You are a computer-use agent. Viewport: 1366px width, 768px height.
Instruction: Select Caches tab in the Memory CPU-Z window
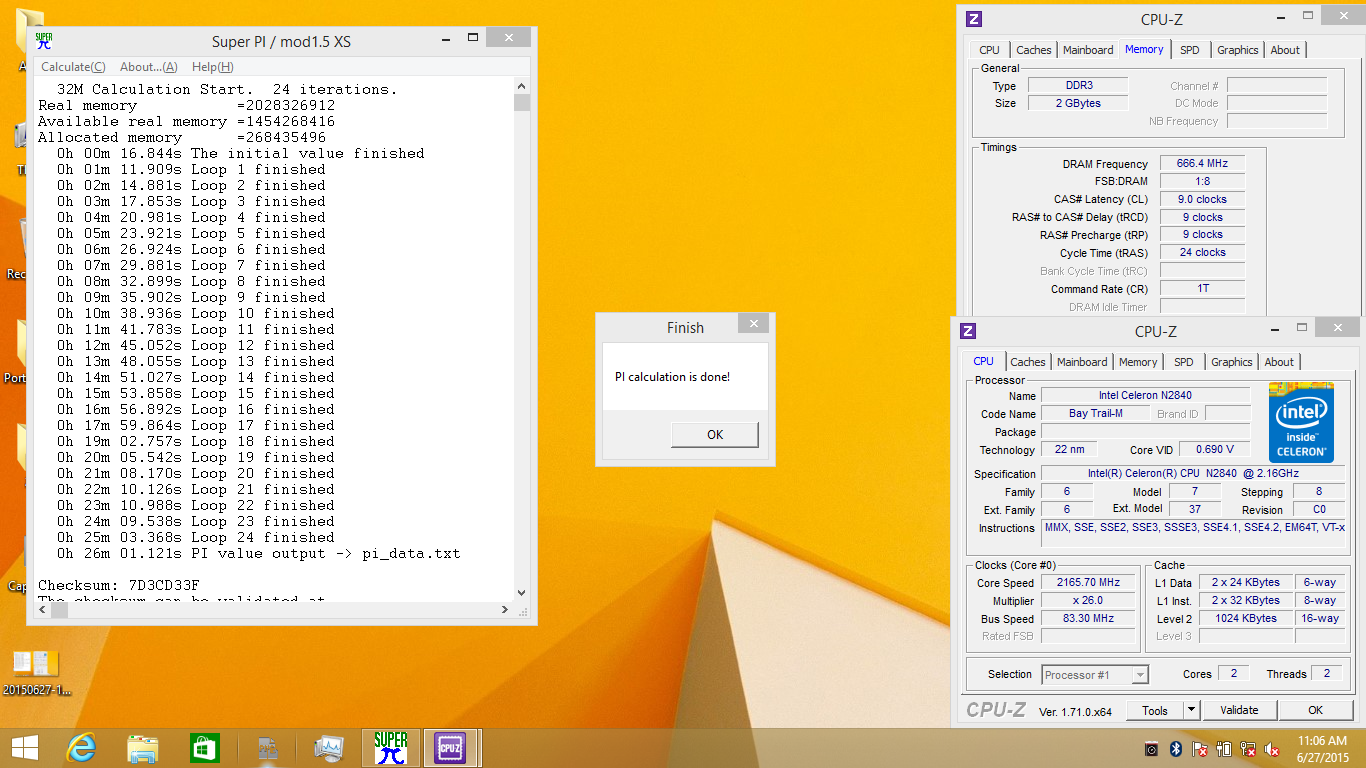point(1033,50)
